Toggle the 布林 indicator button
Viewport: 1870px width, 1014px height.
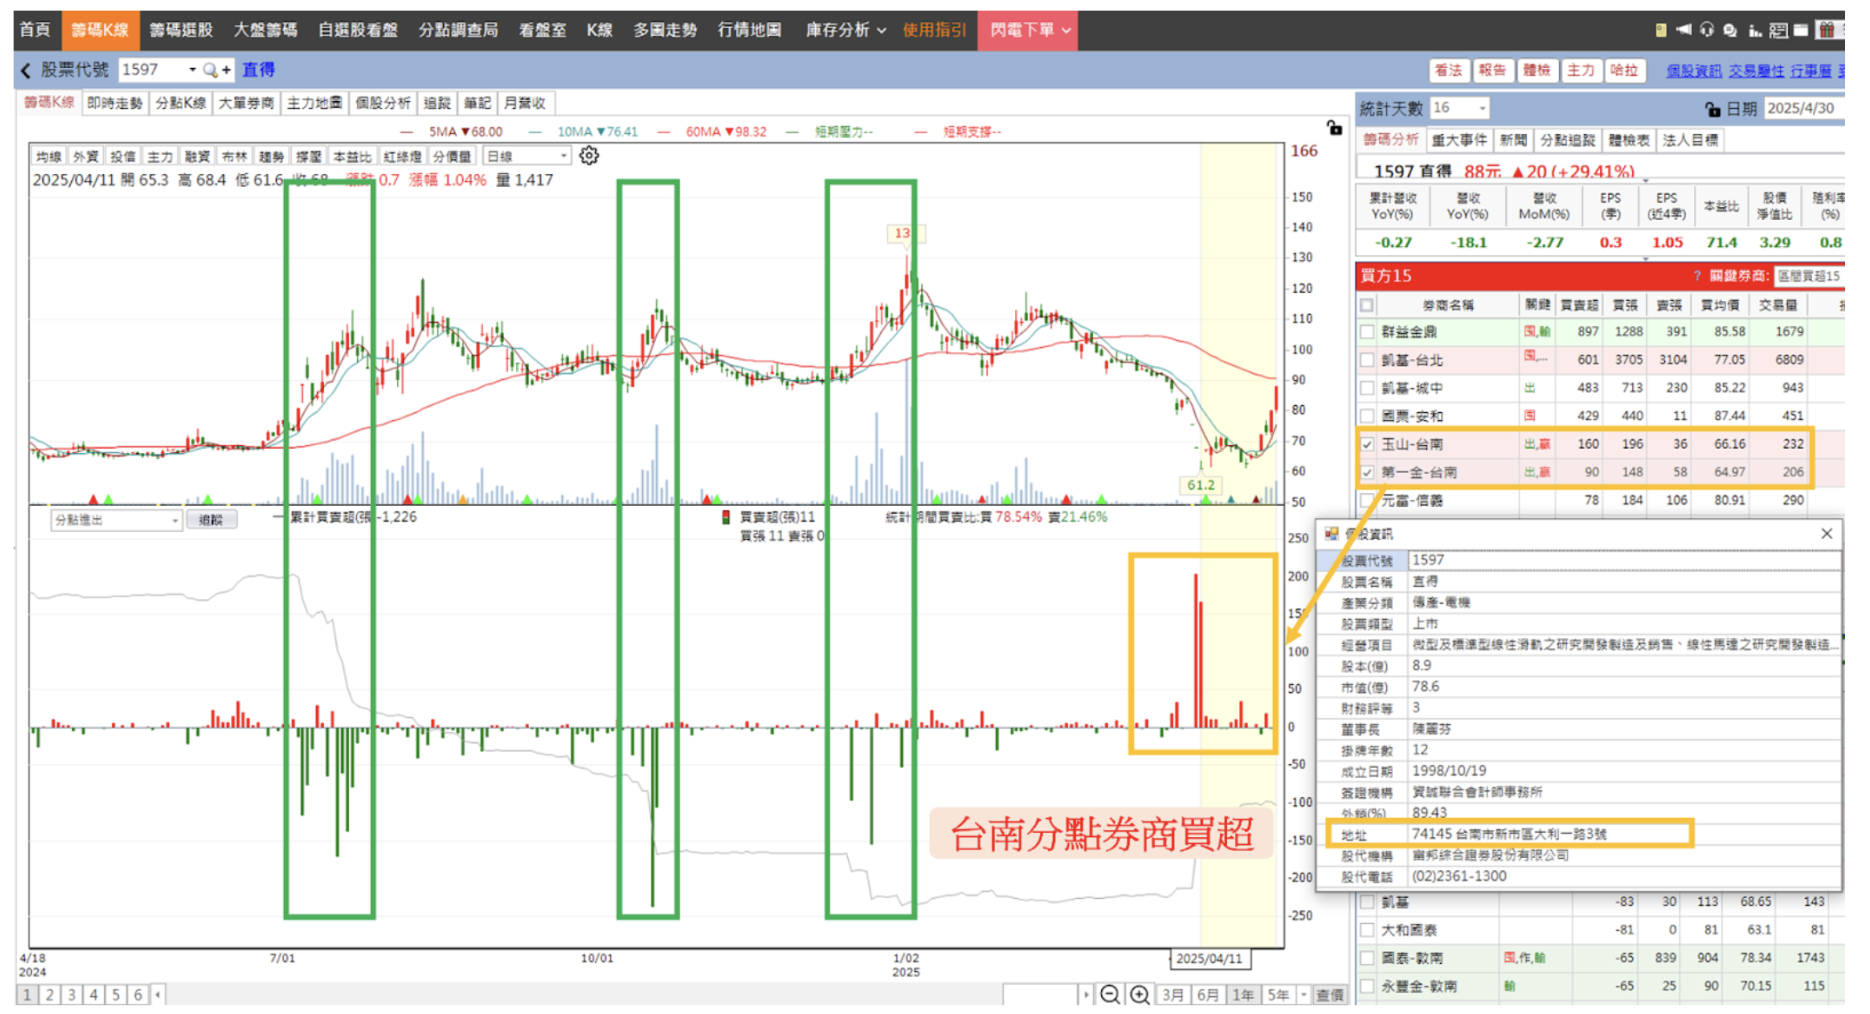coord(234,156)
